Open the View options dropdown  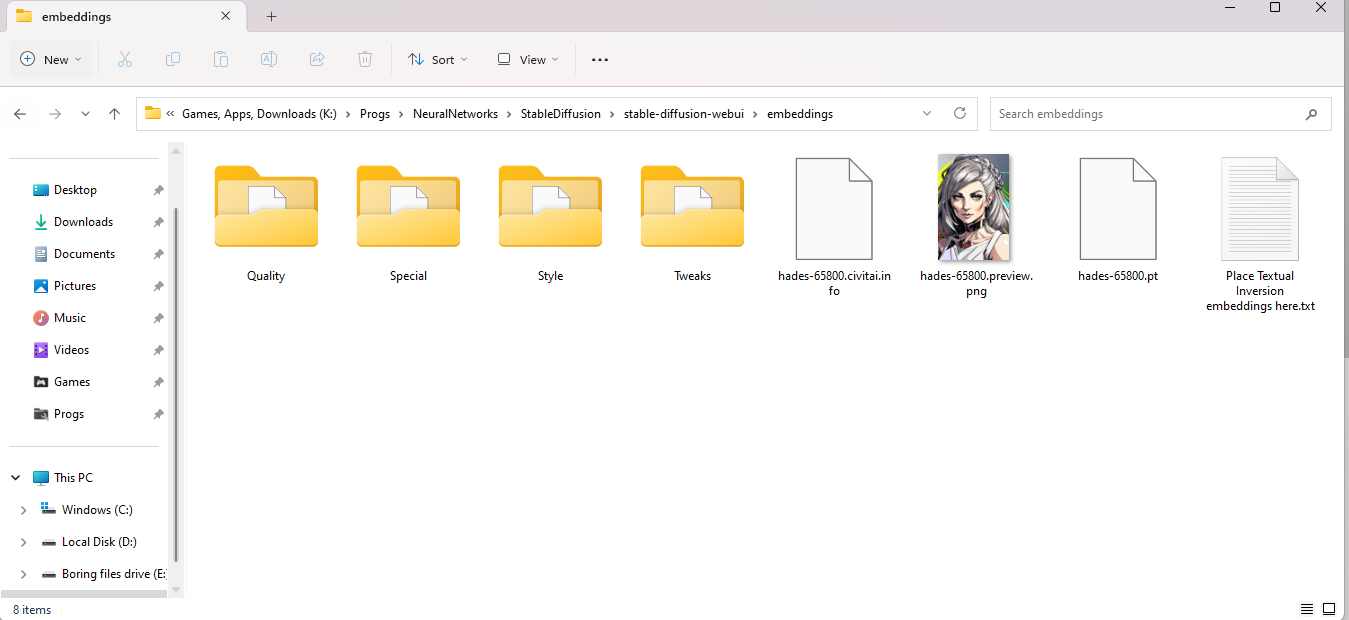(528, 60)
